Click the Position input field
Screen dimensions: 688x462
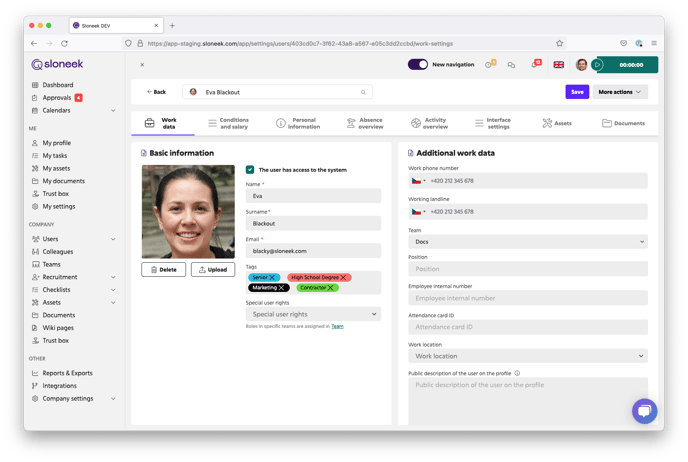tap(528, 269)
